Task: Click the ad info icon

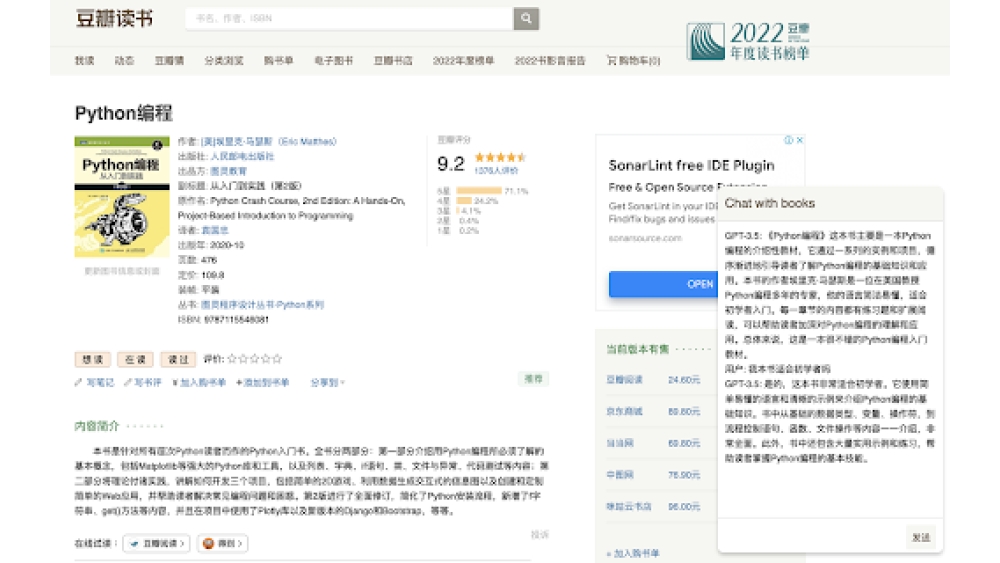Action: [x=788, y=140]
